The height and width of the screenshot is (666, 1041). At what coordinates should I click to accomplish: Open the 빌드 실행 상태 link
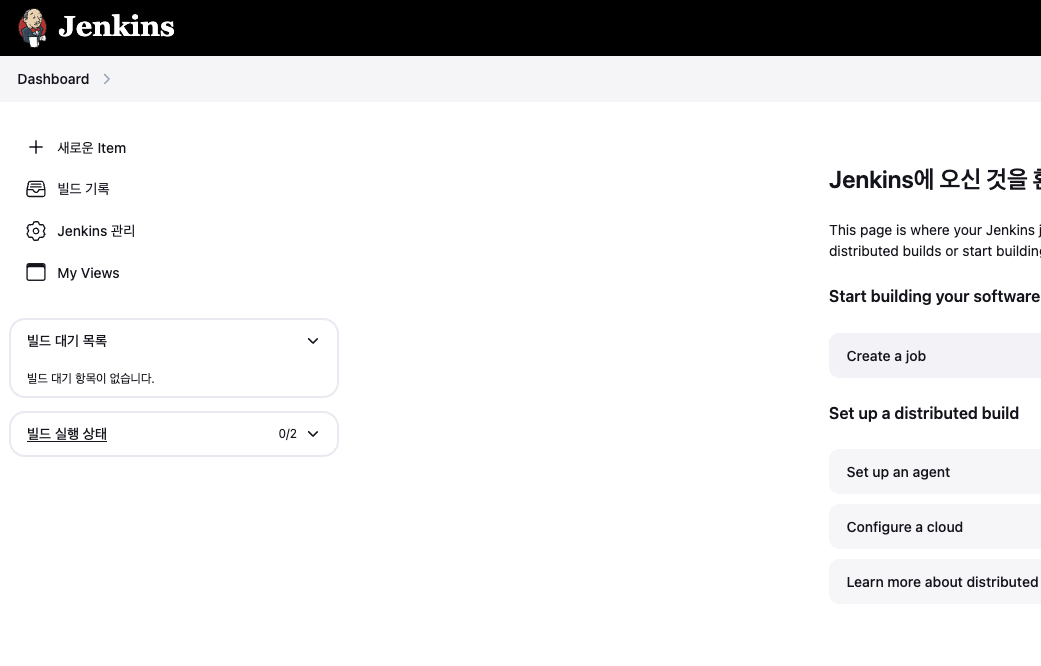[x=66, y=434]
